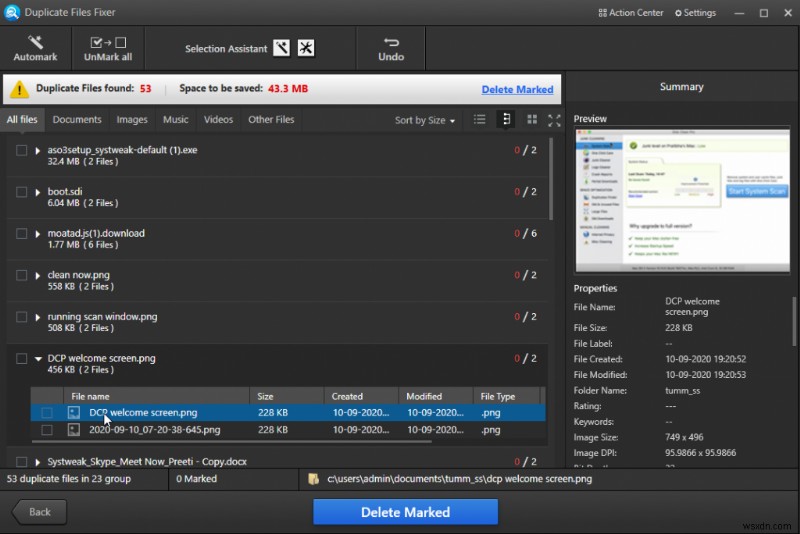Click the Automark wand tool
Viewport: 800px width, 534px height.
click(x=35, y=48)
